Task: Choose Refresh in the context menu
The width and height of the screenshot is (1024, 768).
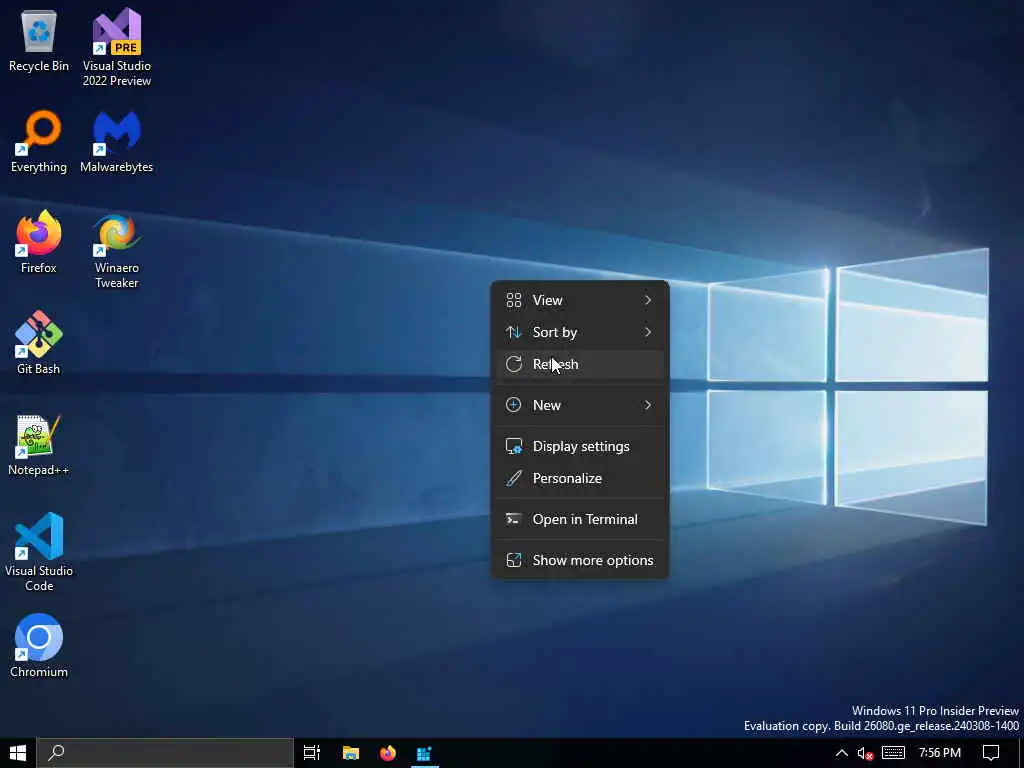Action: (x=580, y=364)
